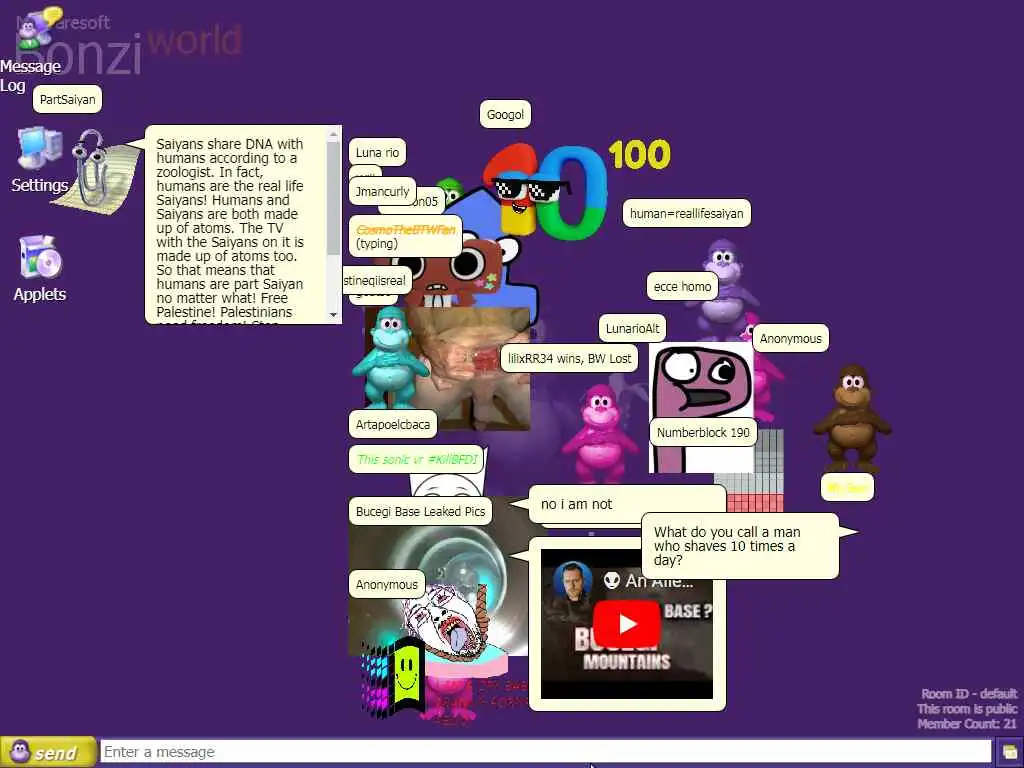Open the Settings computer icon
The height and width of the screenshot is (768, 1024).
(39, 150)
